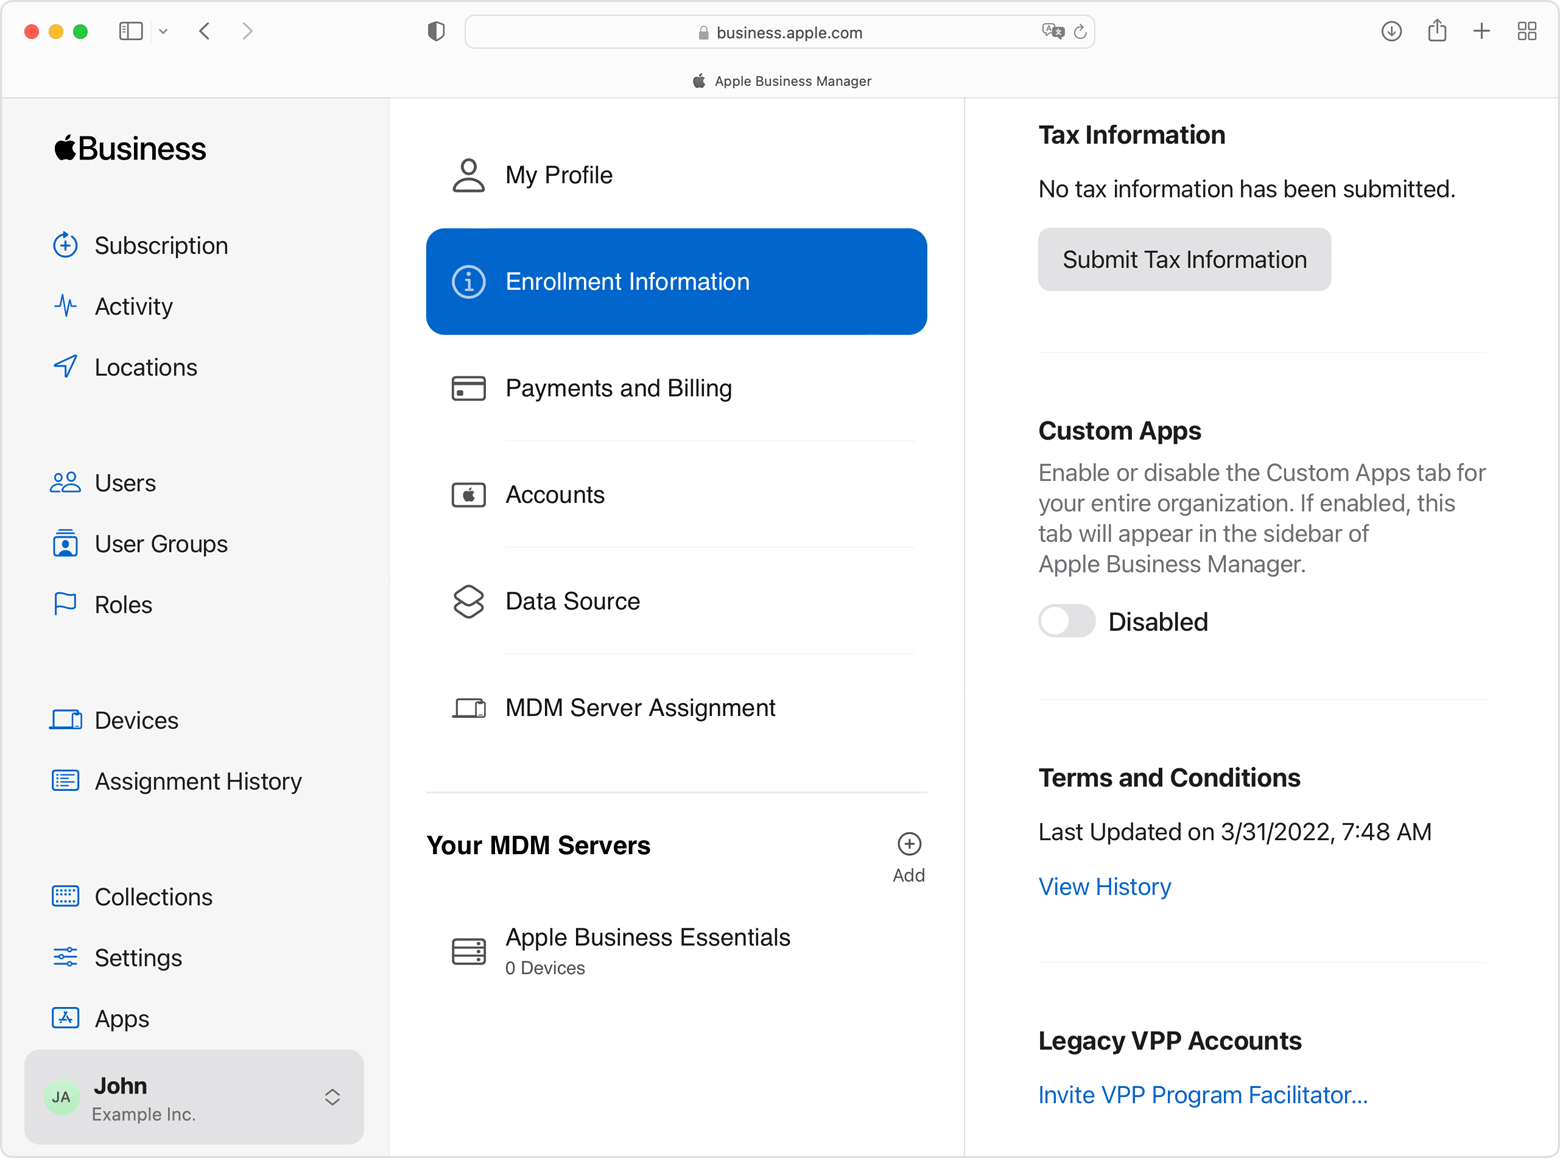
Task: Click the Collections icon
Action: 65,896
